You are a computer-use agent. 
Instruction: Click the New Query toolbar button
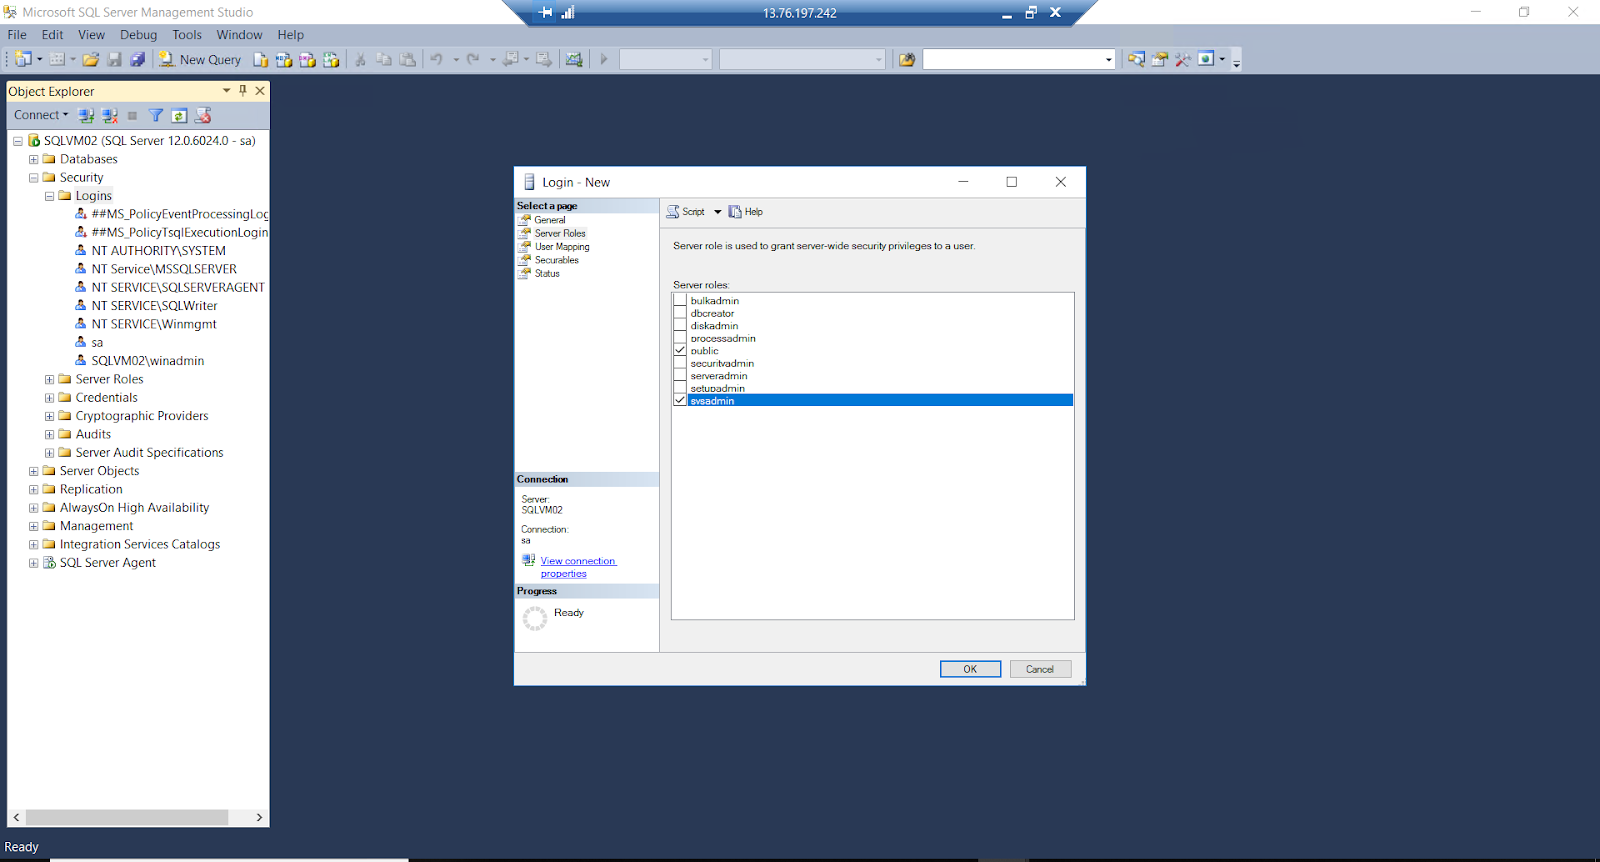click(200, 59)
